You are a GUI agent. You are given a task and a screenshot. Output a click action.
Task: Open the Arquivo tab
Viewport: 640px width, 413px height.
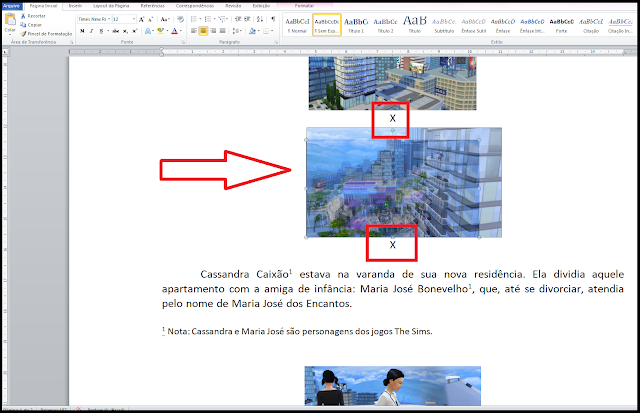click(x=11, y=6)
